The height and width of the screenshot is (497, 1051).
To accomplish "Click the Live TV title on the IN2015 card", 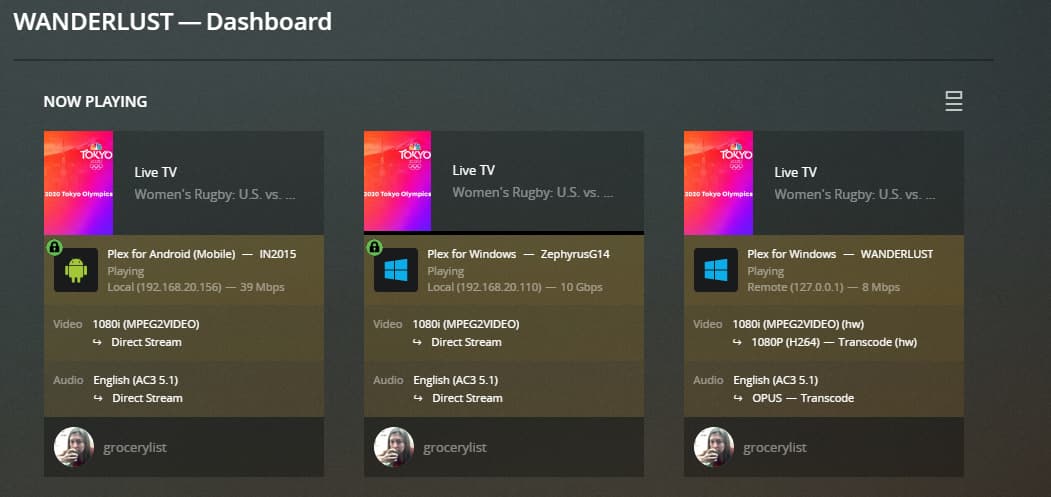I will click(x=156, y=172).
